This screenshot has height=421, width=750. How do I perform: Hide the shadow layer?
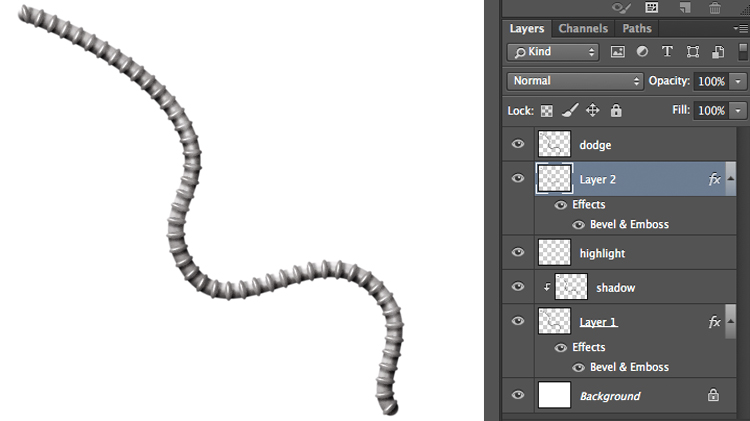518,286
